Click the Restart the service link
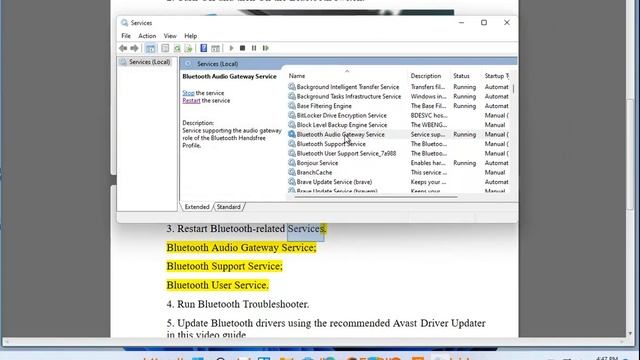The image size is (640, 360). tap(191, 100)
